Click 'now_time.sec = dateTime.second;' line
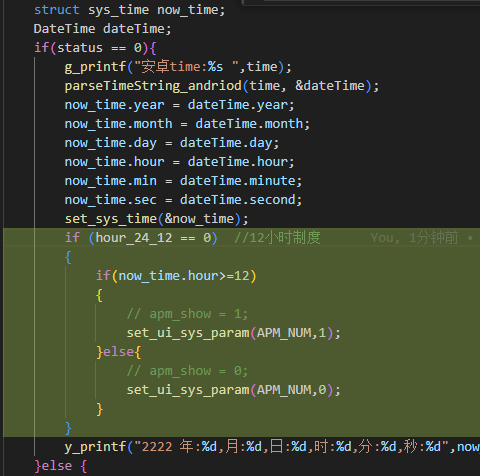This screenshot has height=476, width=480. coord(183,200)
